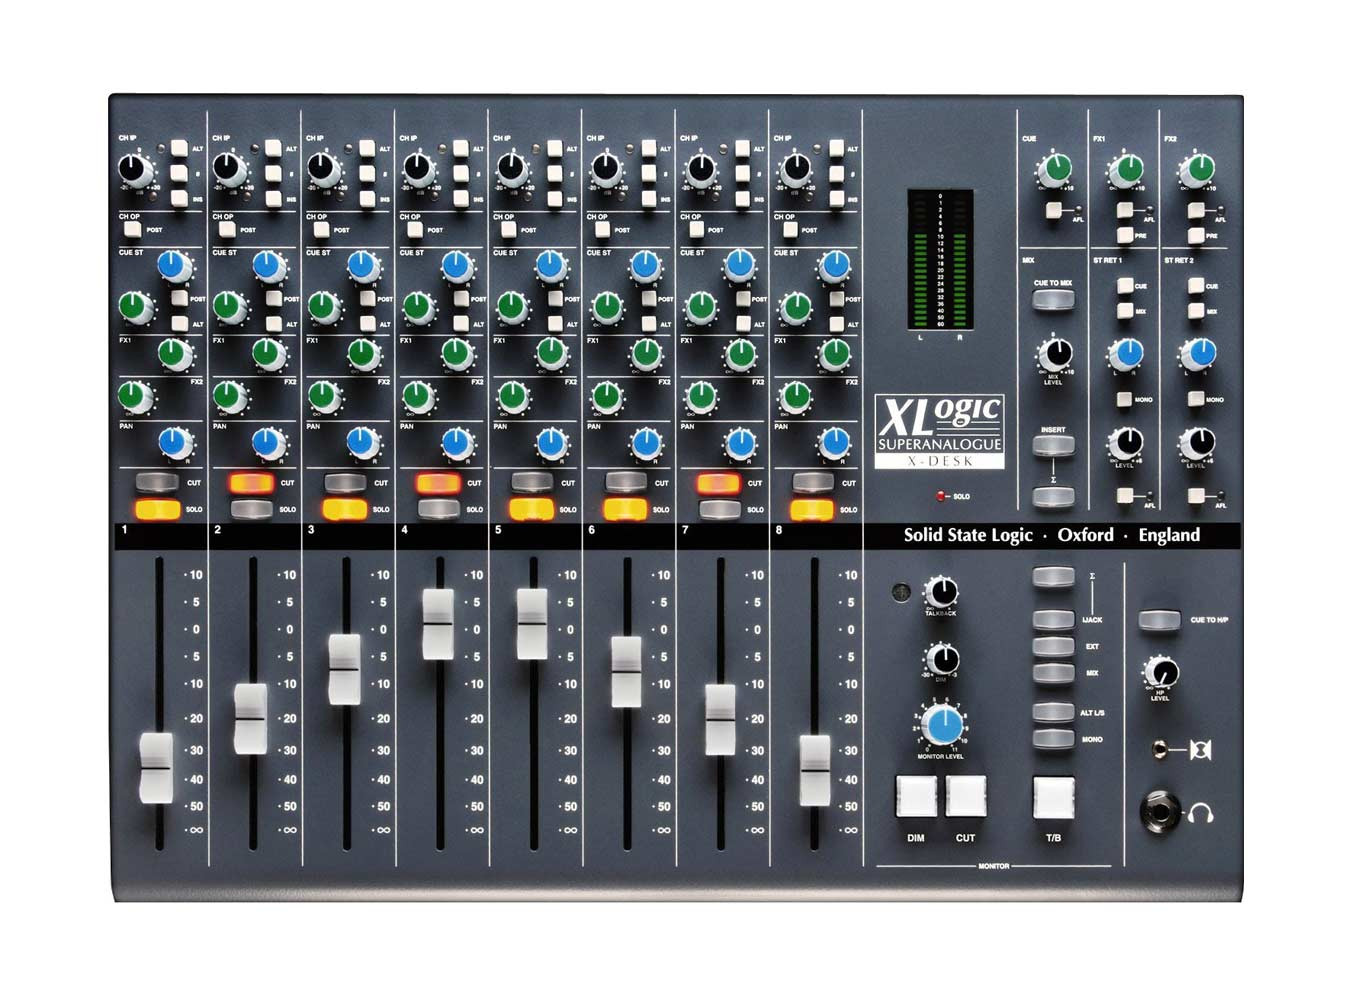This screenshot has width=1350, height=1003.
Task: Click the iJack mini input socket
Action: pos(1160,749)
